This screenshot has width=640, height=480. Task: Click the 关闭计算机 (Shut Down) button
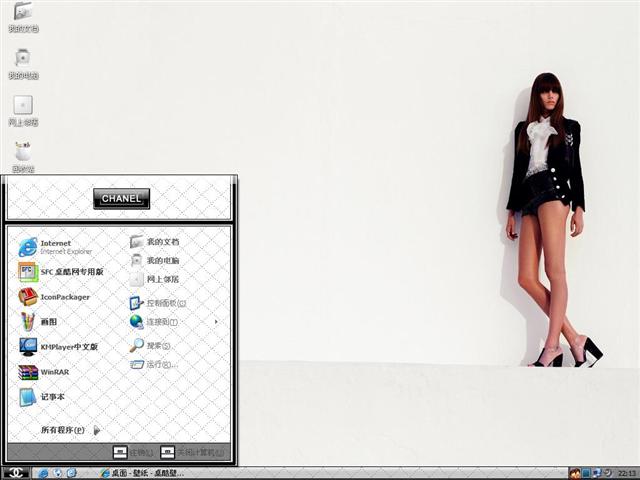192,452
